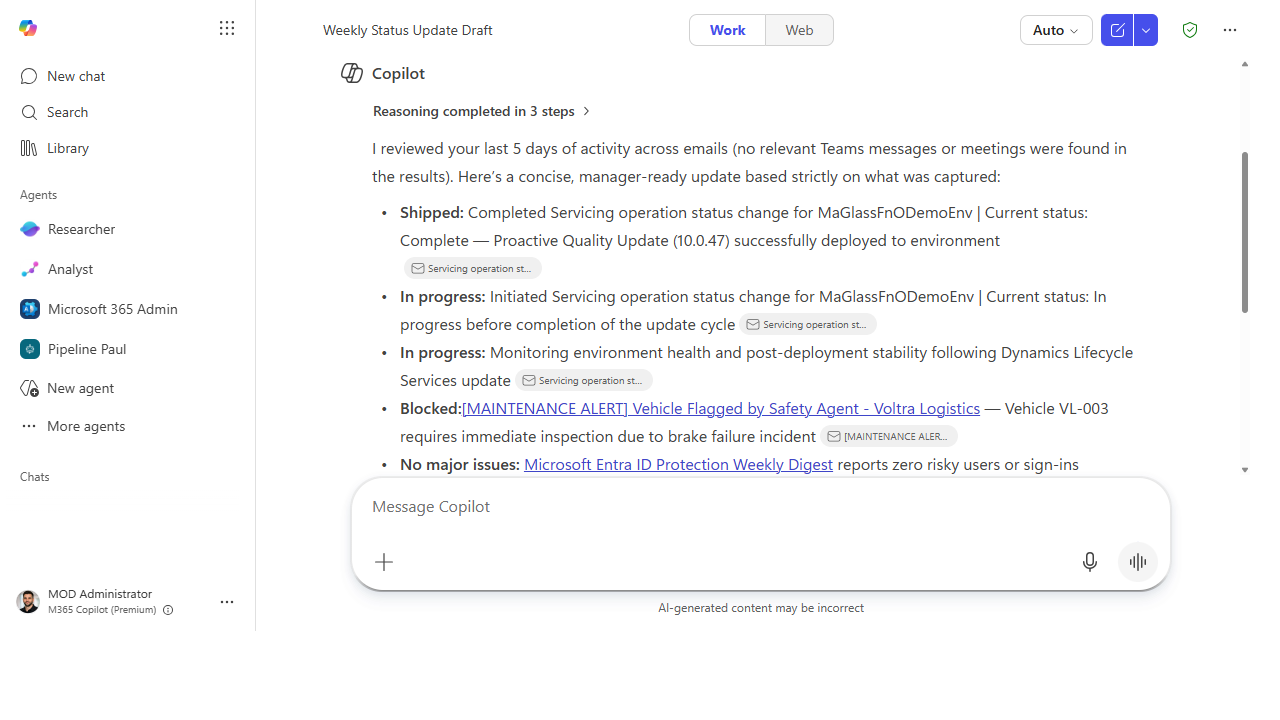The image size is (1280, 720).
Task: Open the MAINTENANCE ALERT Vehicle Flagged link
Action: point(721,408)
